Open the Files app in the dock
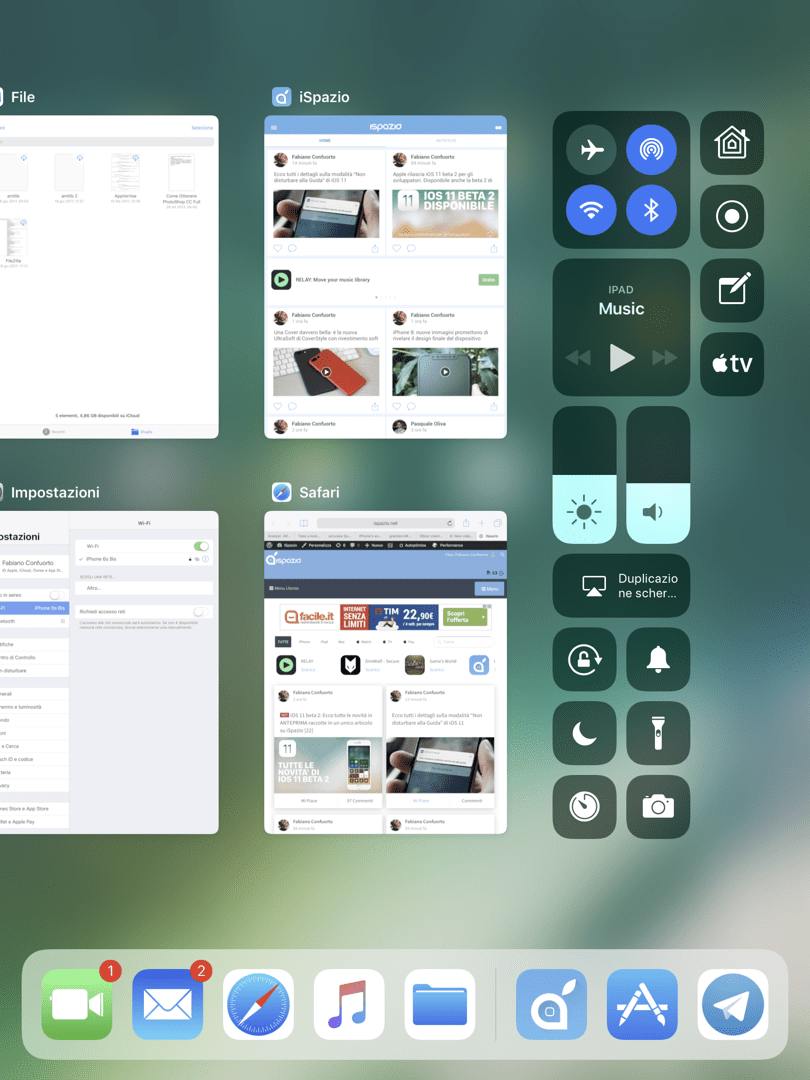 (439, 1004)
